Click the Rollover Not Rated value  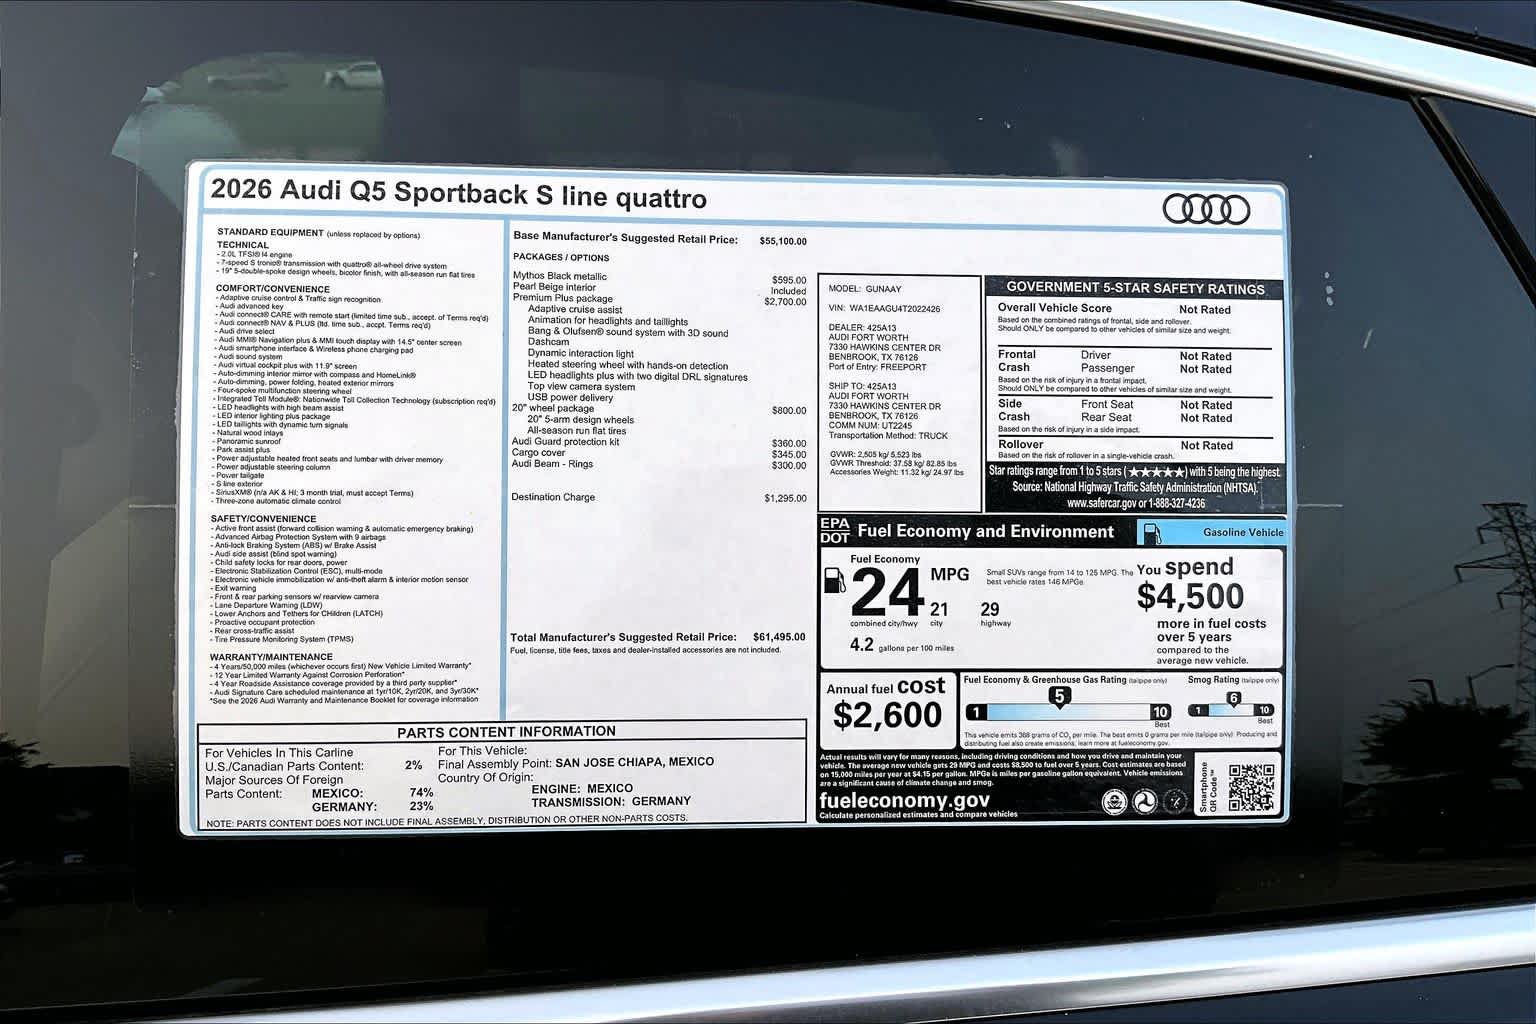tap(1206, 446)
